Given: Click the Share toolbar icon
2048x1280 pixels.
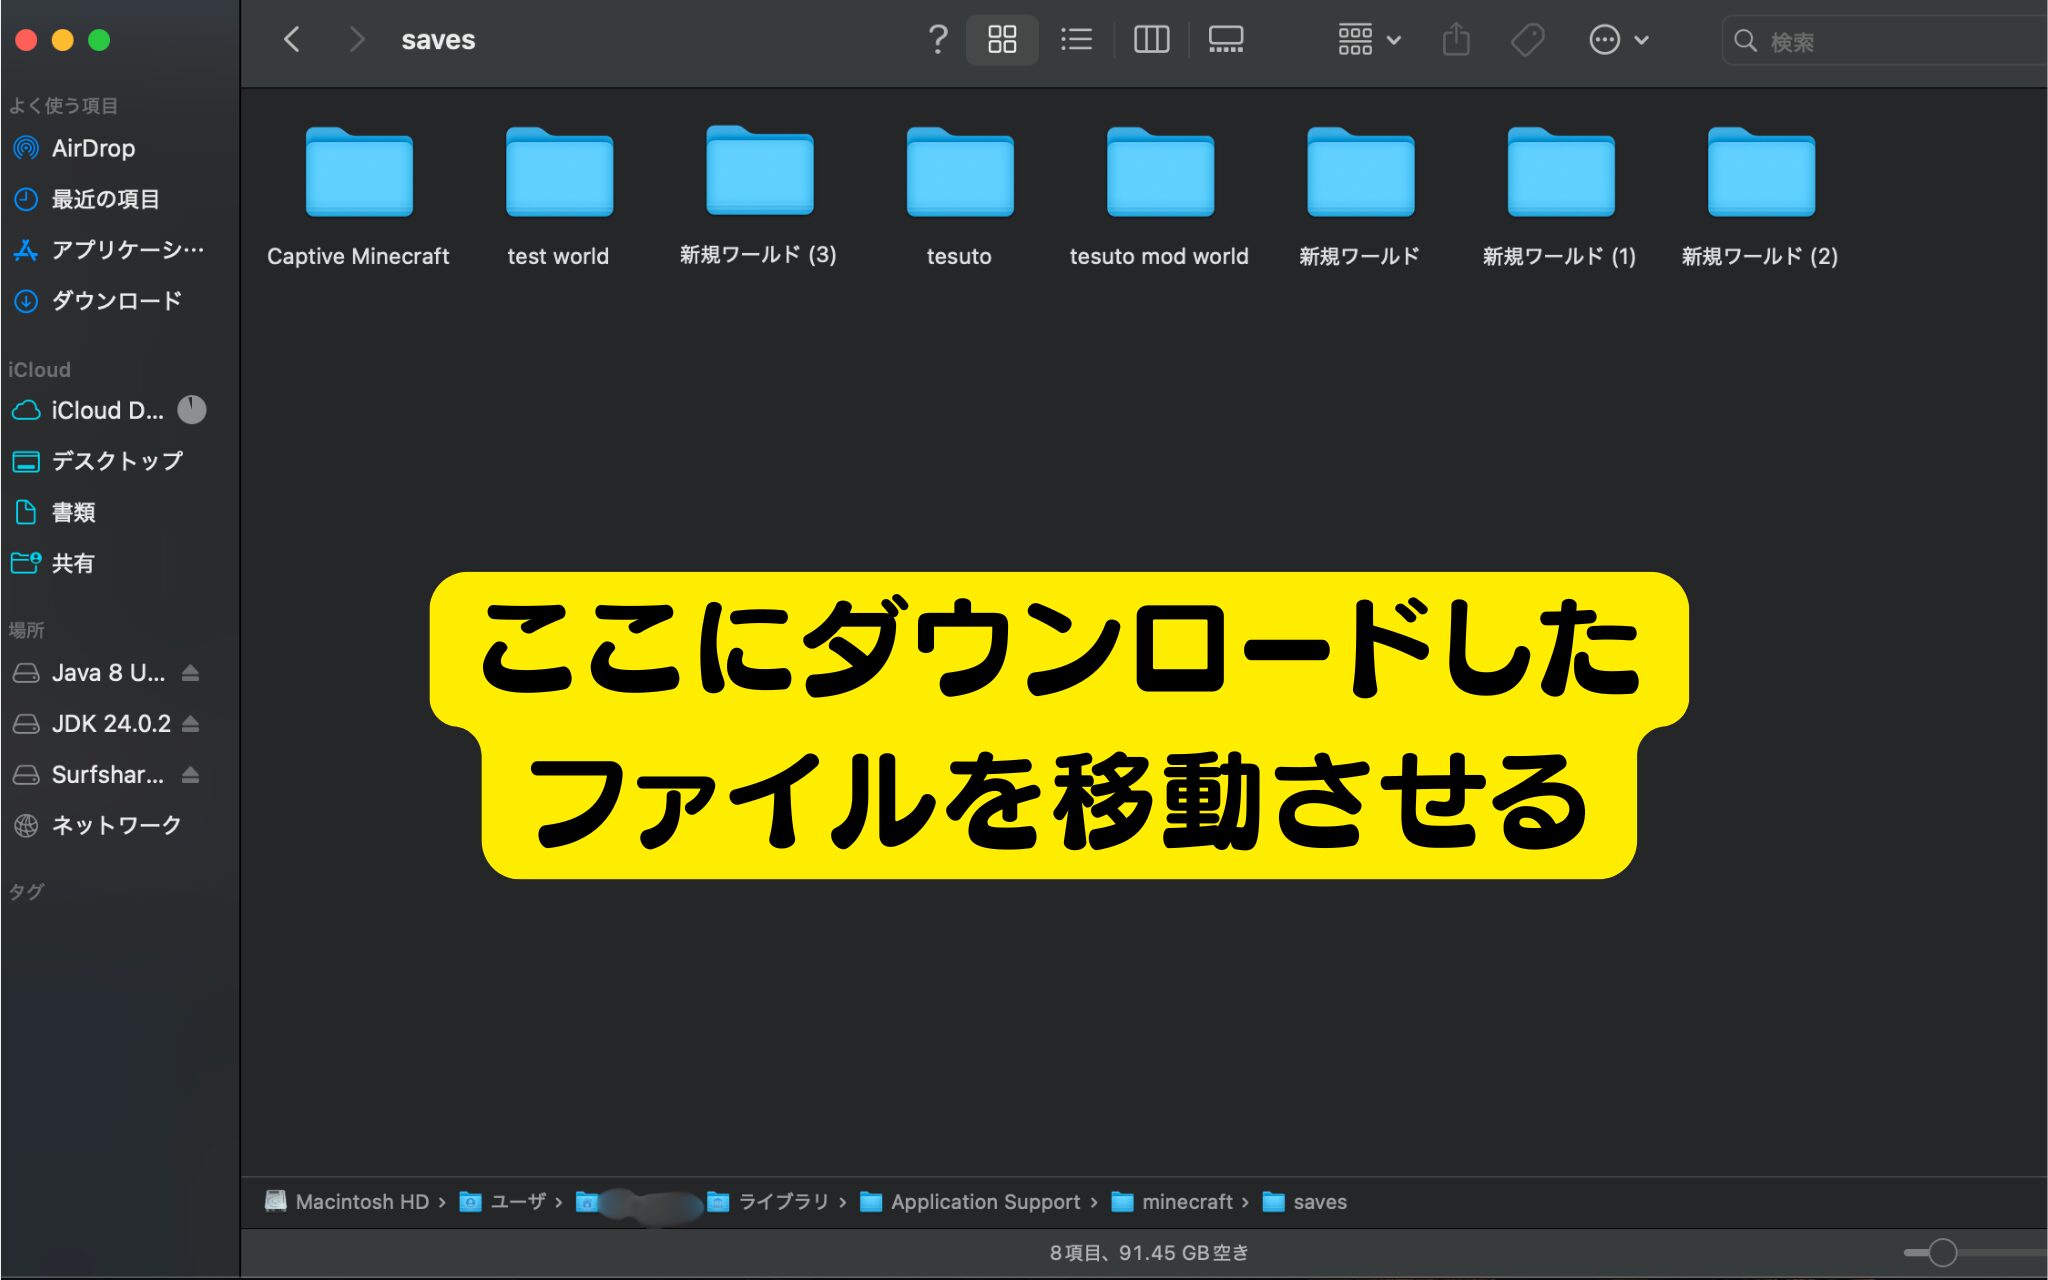Looking at the screenshot, I should click(1456, 40).
